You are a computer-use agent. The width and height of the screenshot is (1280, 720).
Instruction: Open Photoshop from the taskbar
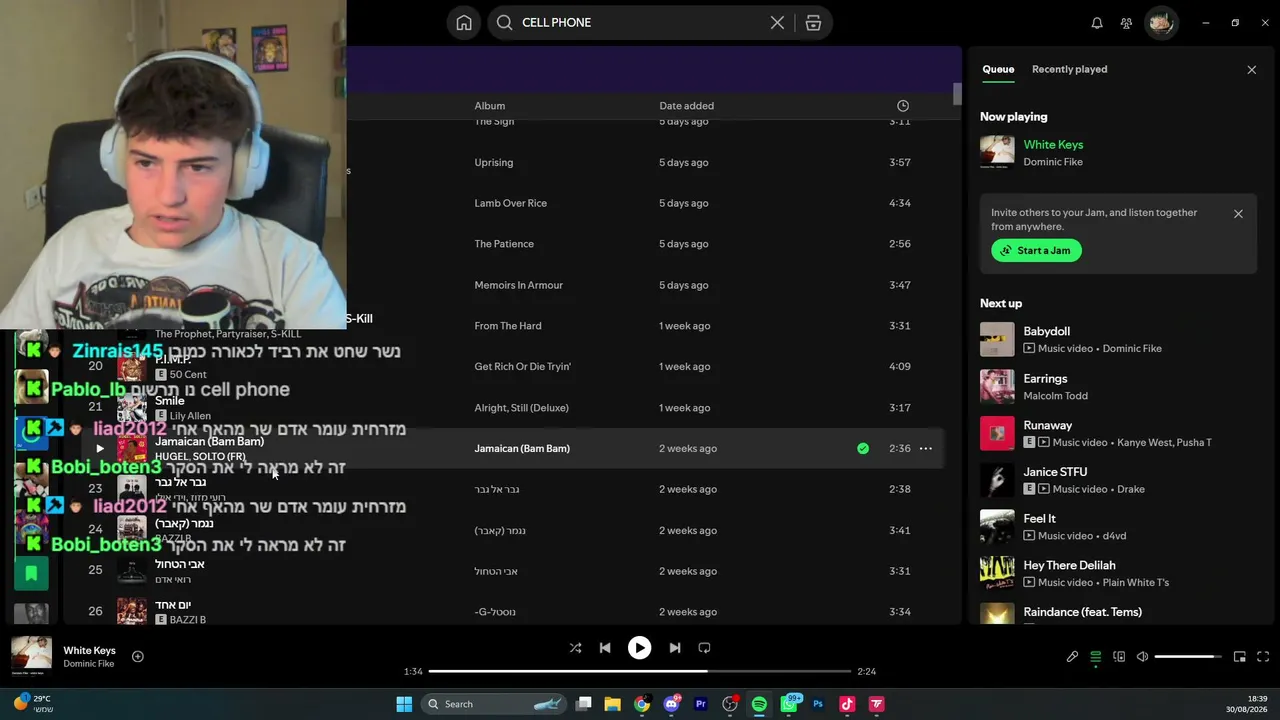point(818,704)
